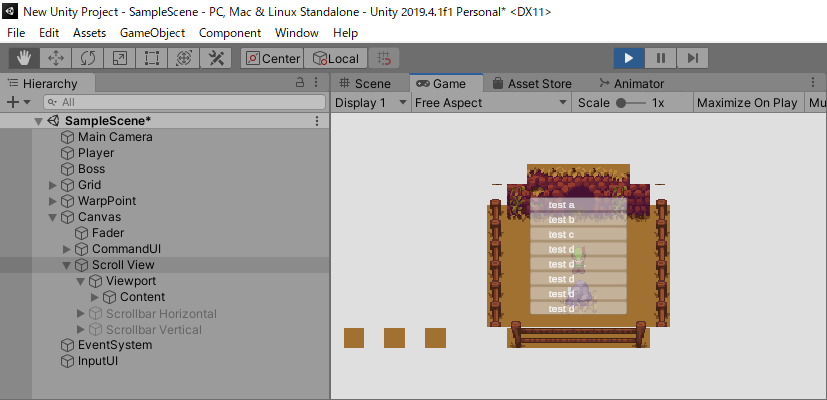This screenshot has width=827, height=400.
Task: Expand the Content object
Action: (94, 297)
